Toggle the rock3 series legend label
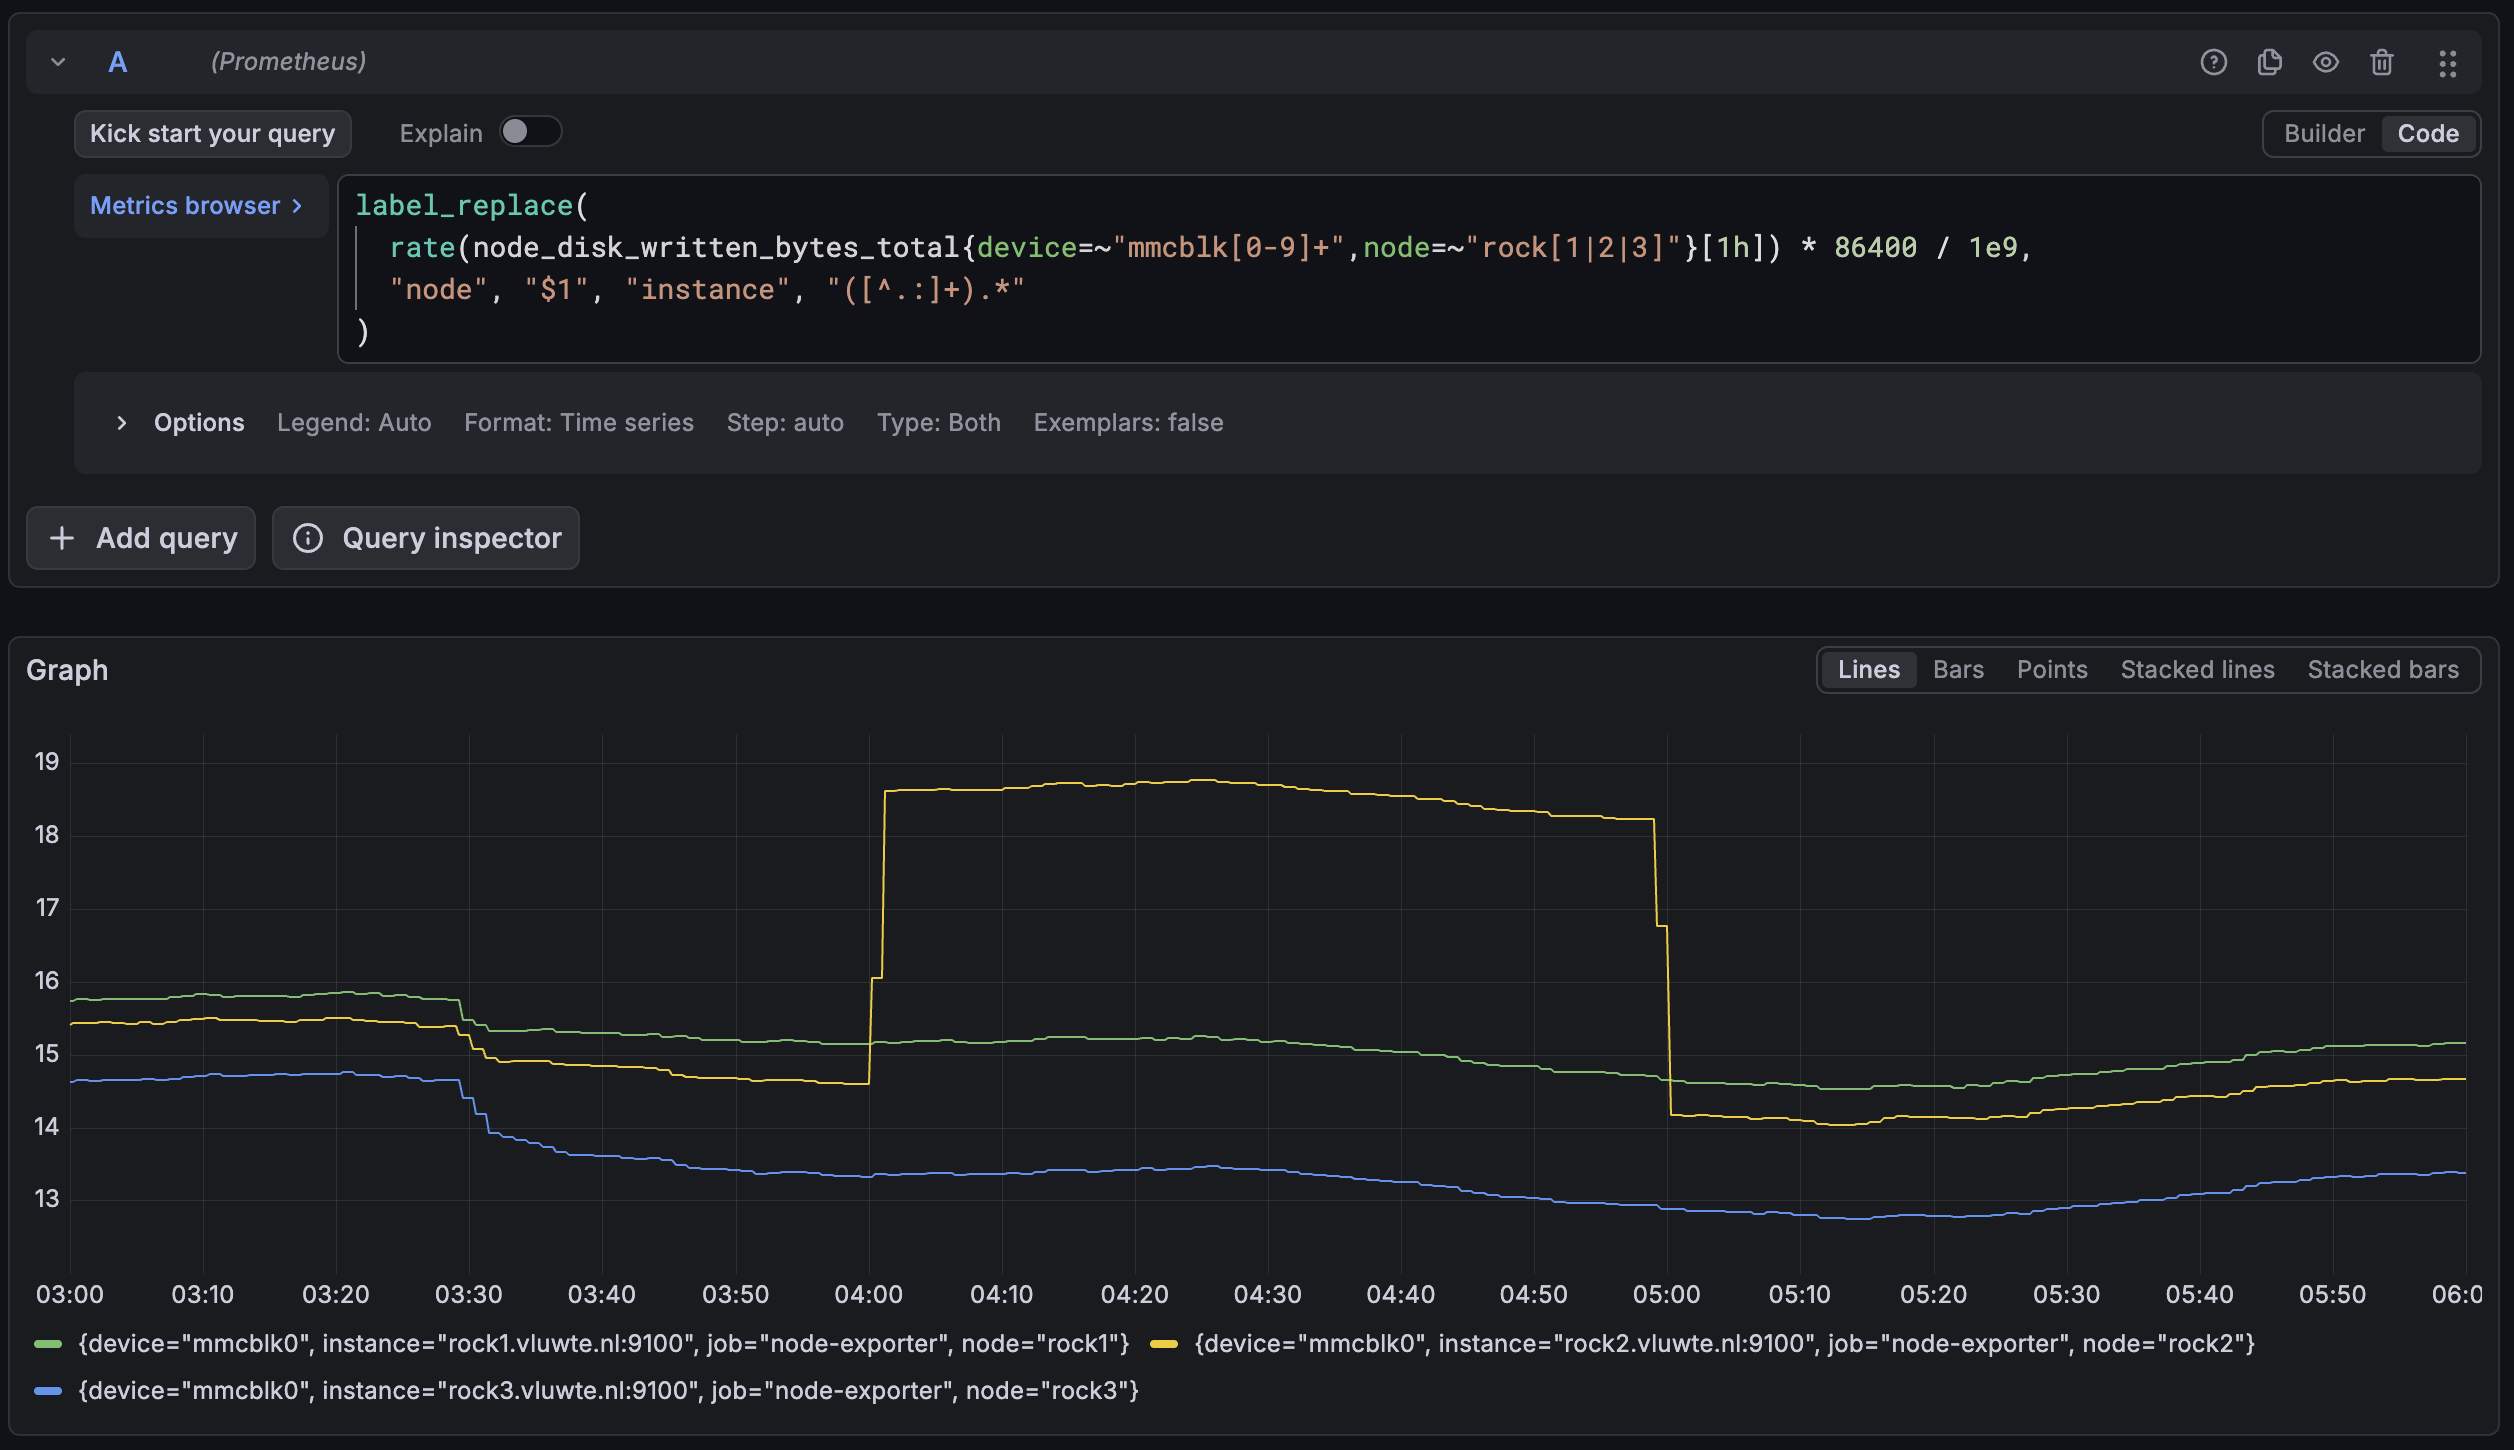 click(608, 1391)
